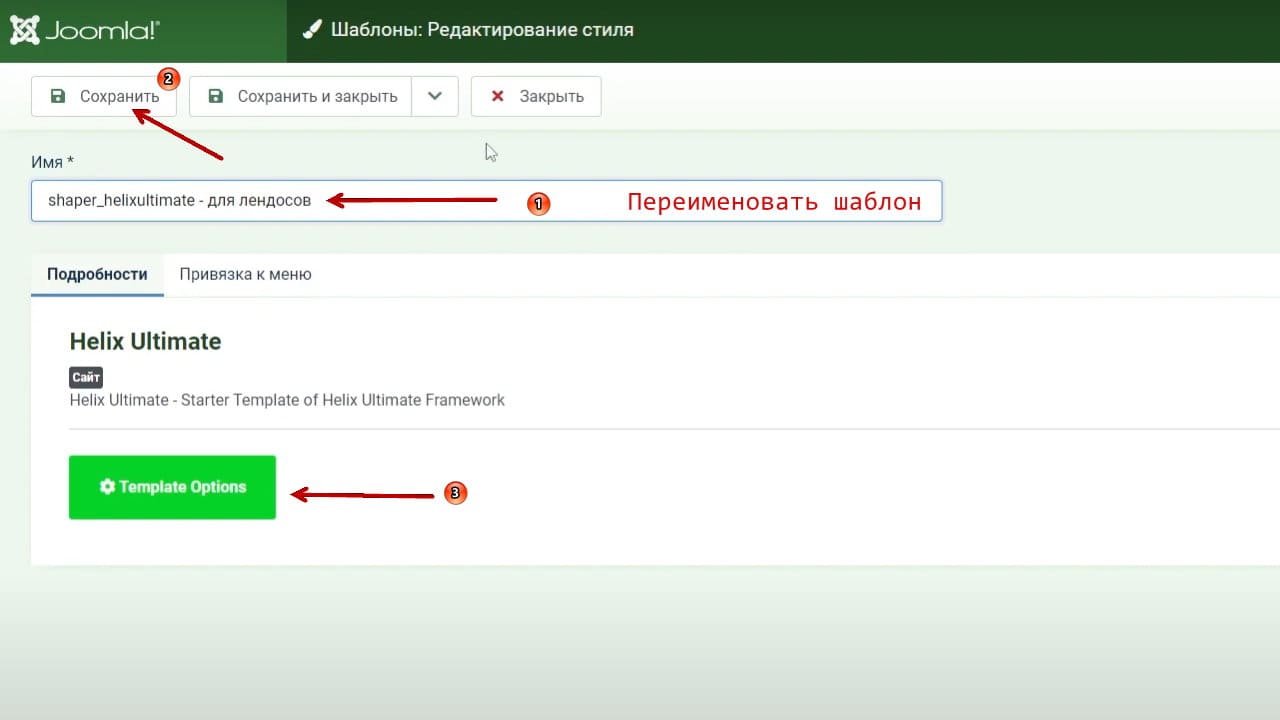
Task: Click the Имя * field label
Action: click(x=54, y=162)
